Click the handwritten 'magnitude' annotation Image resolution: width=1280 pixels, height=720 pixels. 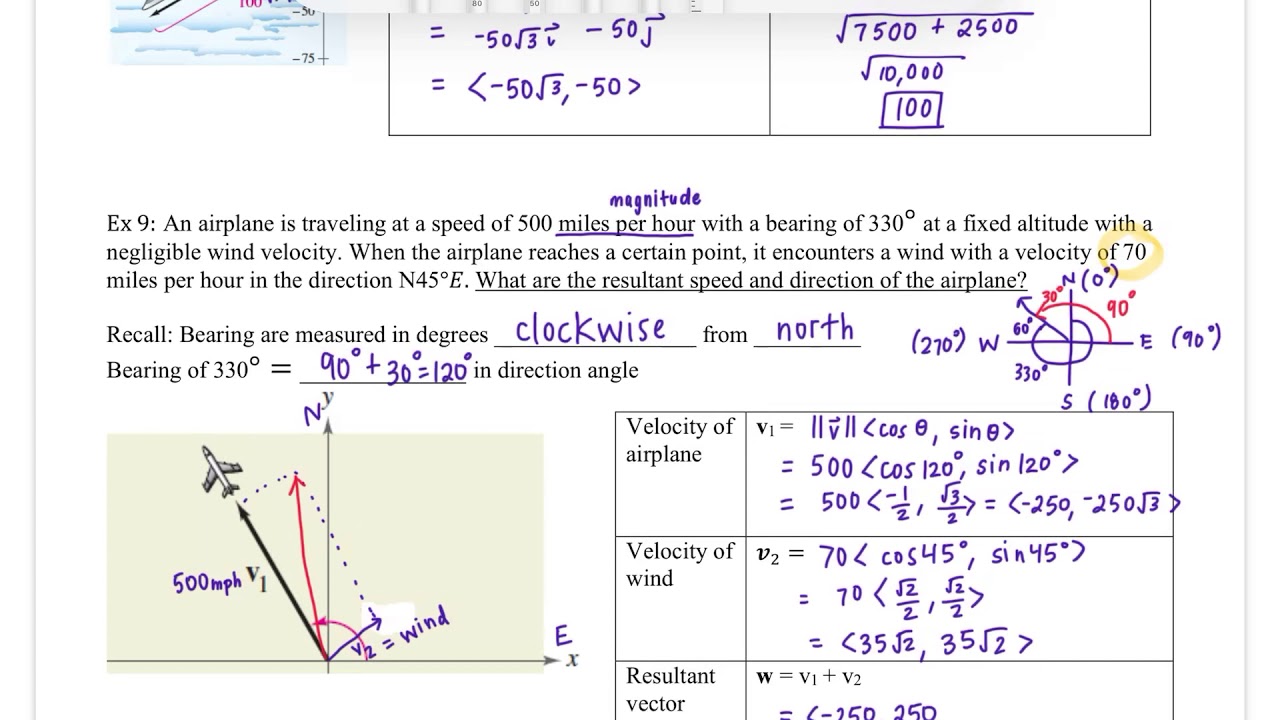[655, 198]
